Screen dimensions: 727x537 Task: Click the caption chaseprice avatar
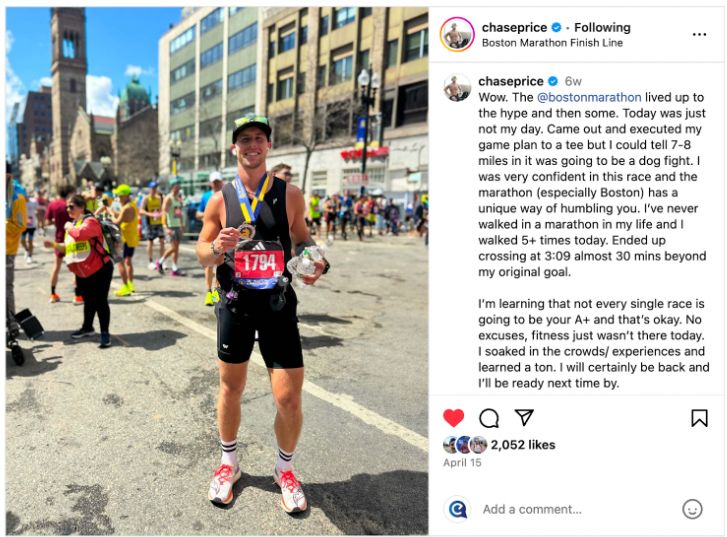click(x=457, y=87)
